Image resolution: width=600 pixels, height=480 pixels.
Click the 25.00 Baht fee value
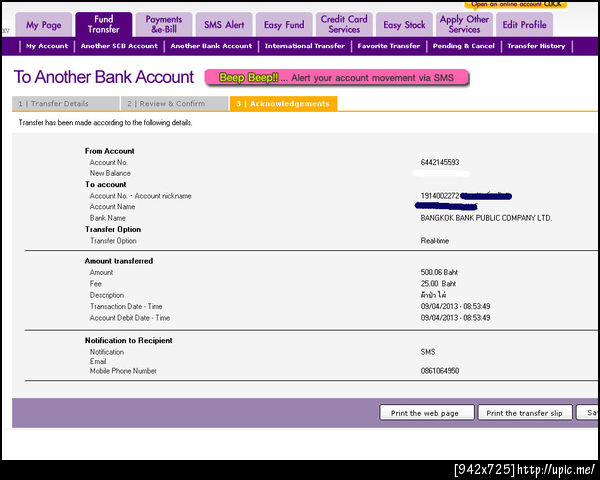coord(438,284)
